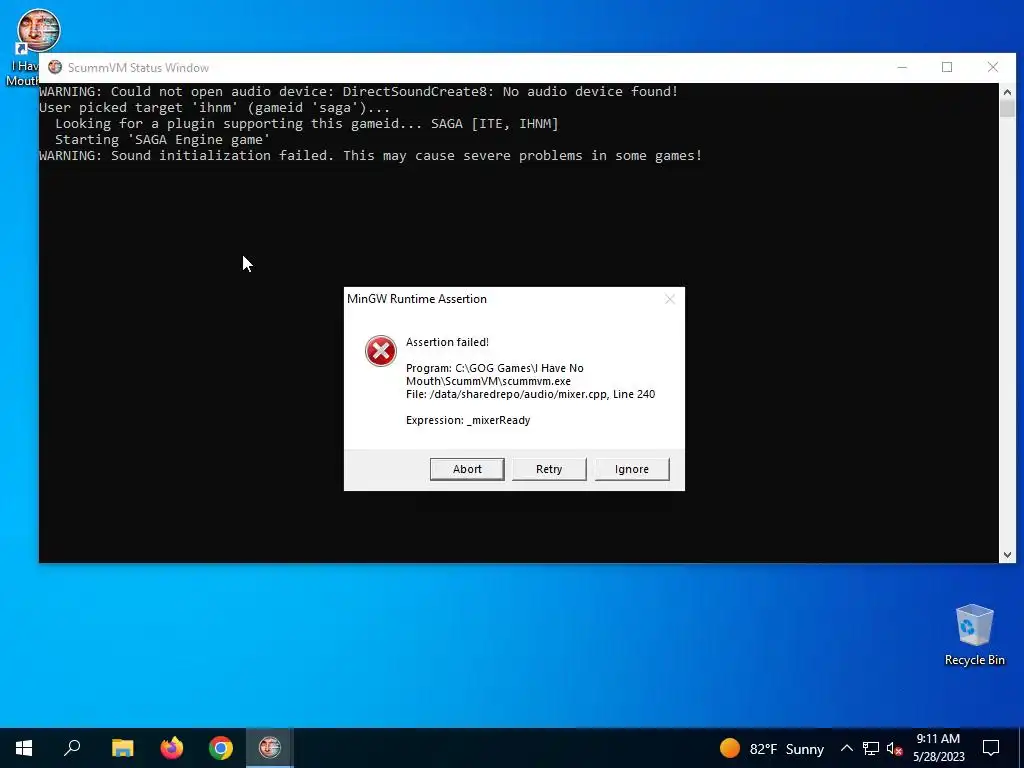The image size is (1024, 768).
Task: Click the ScummVM Status Window title icon
Action: point(55,67)
